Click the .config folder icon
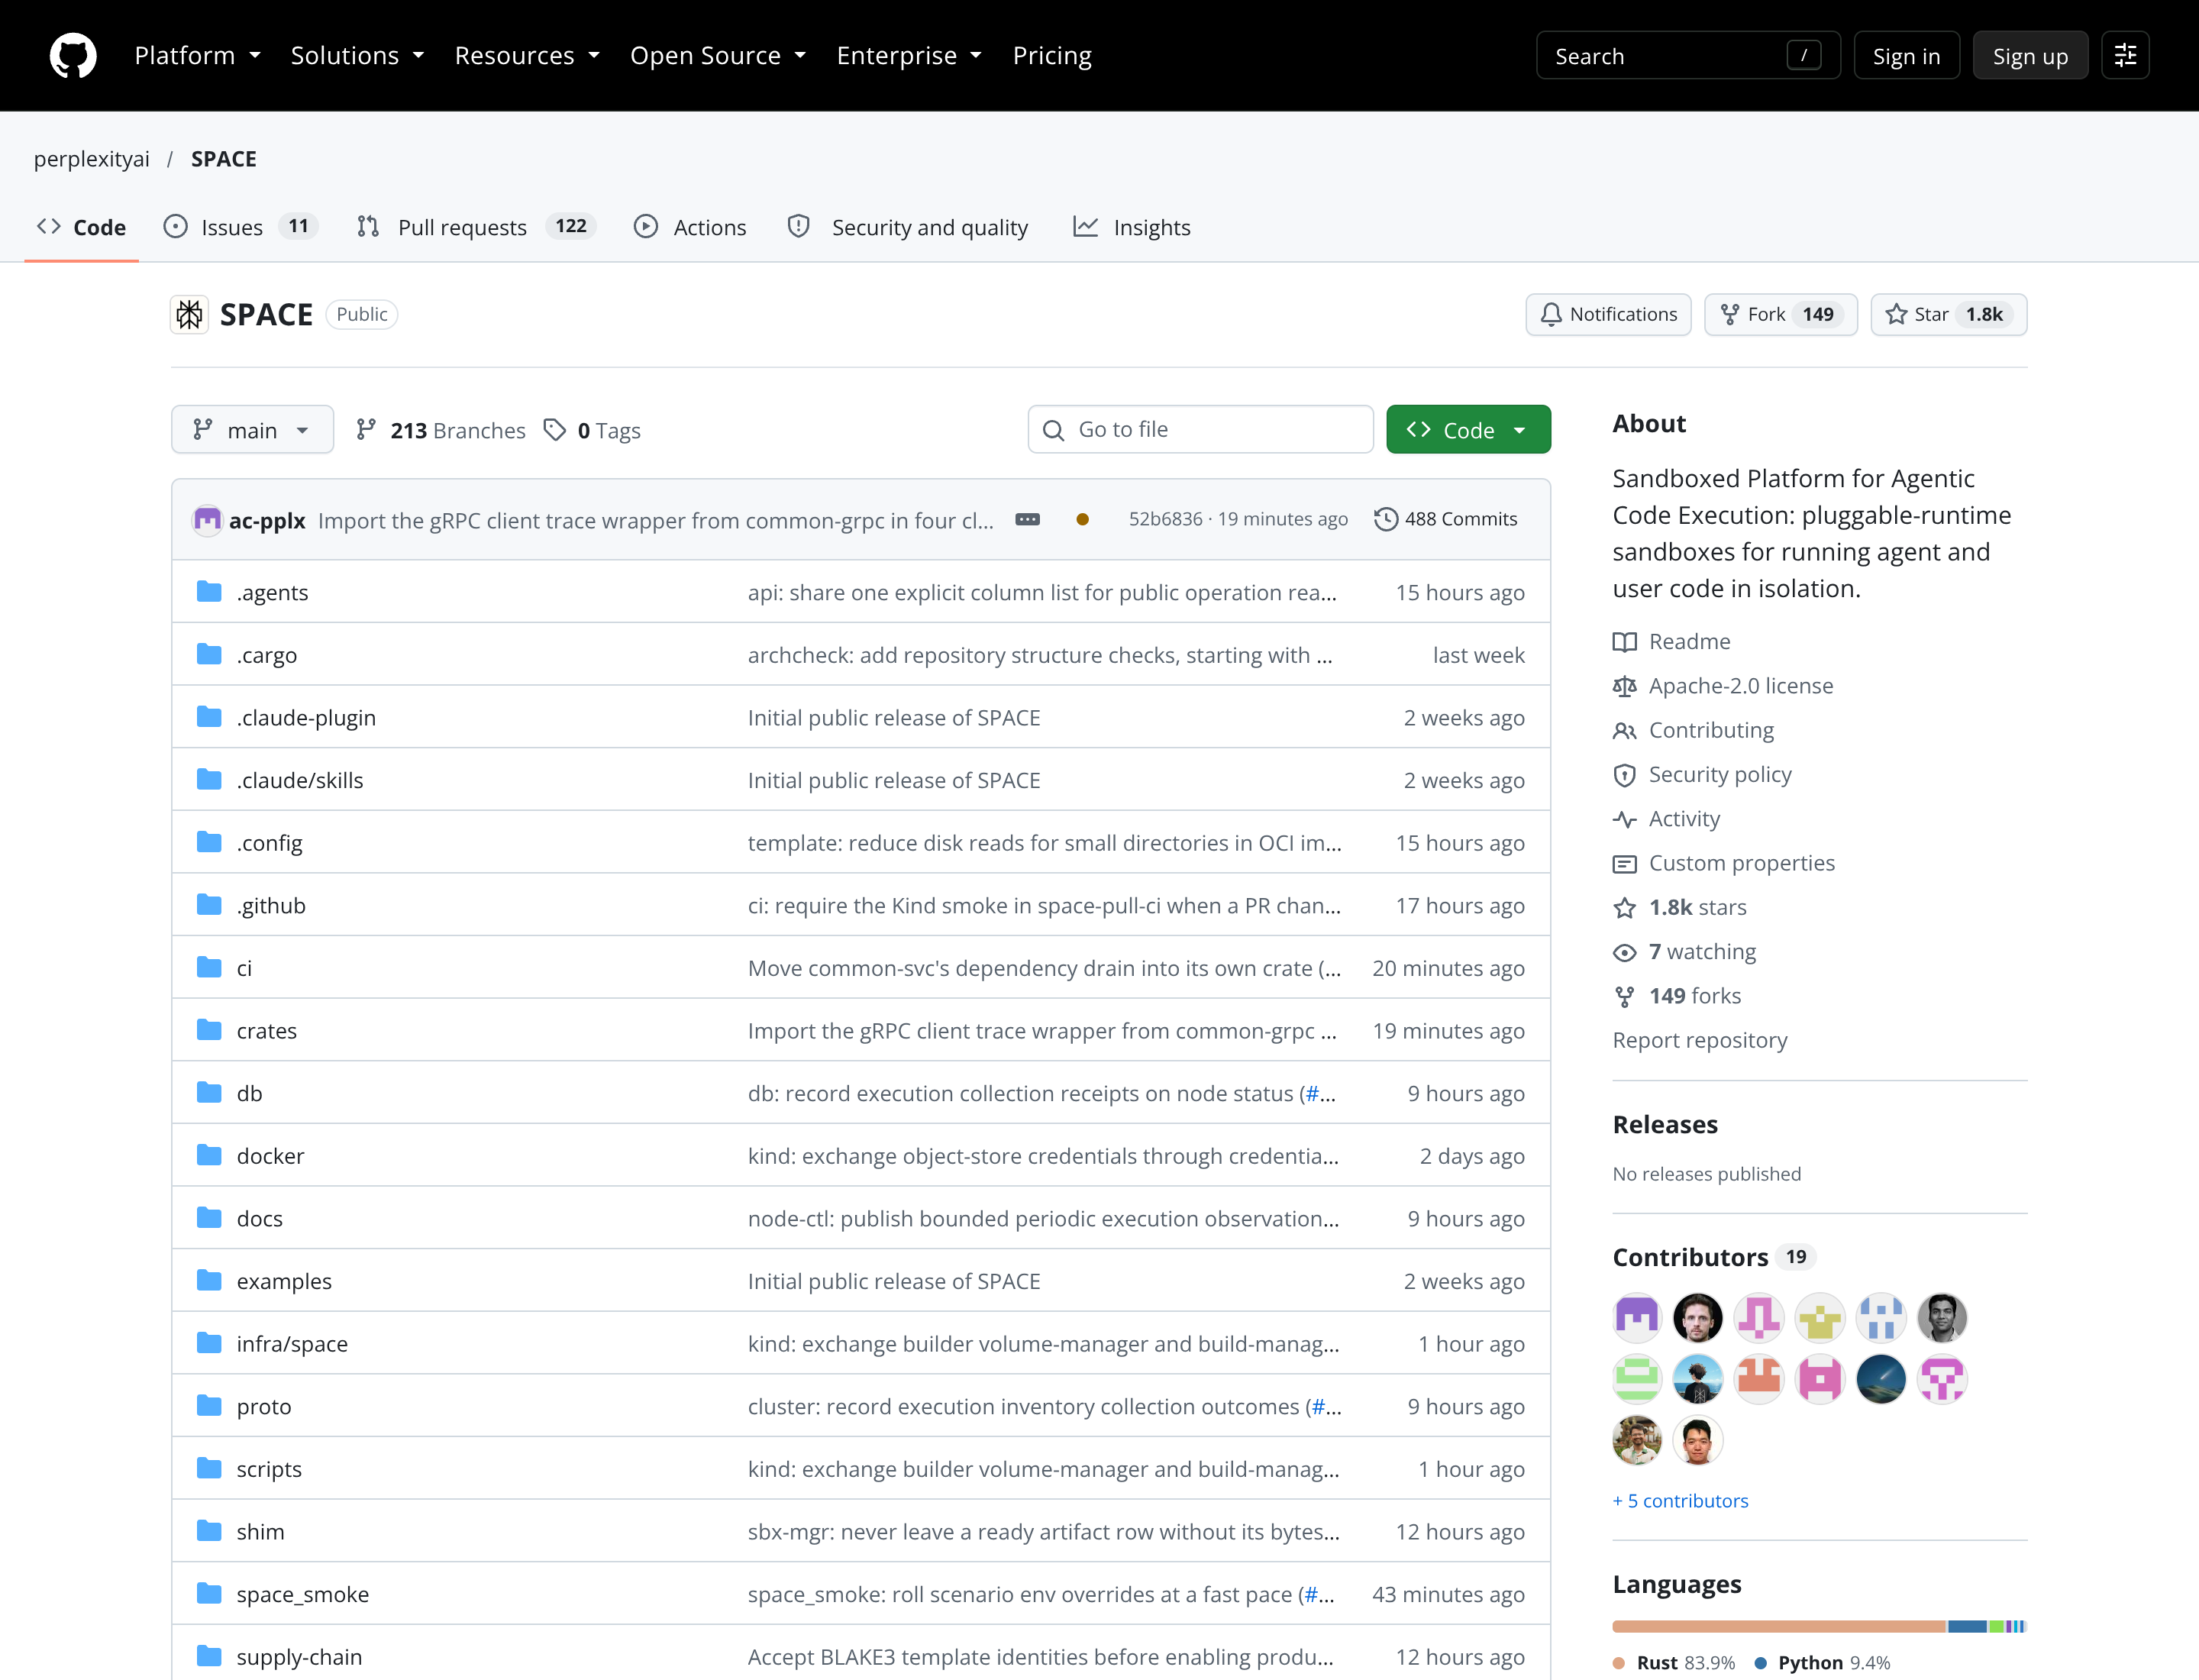2199x1680 pixels. point(209,843)
